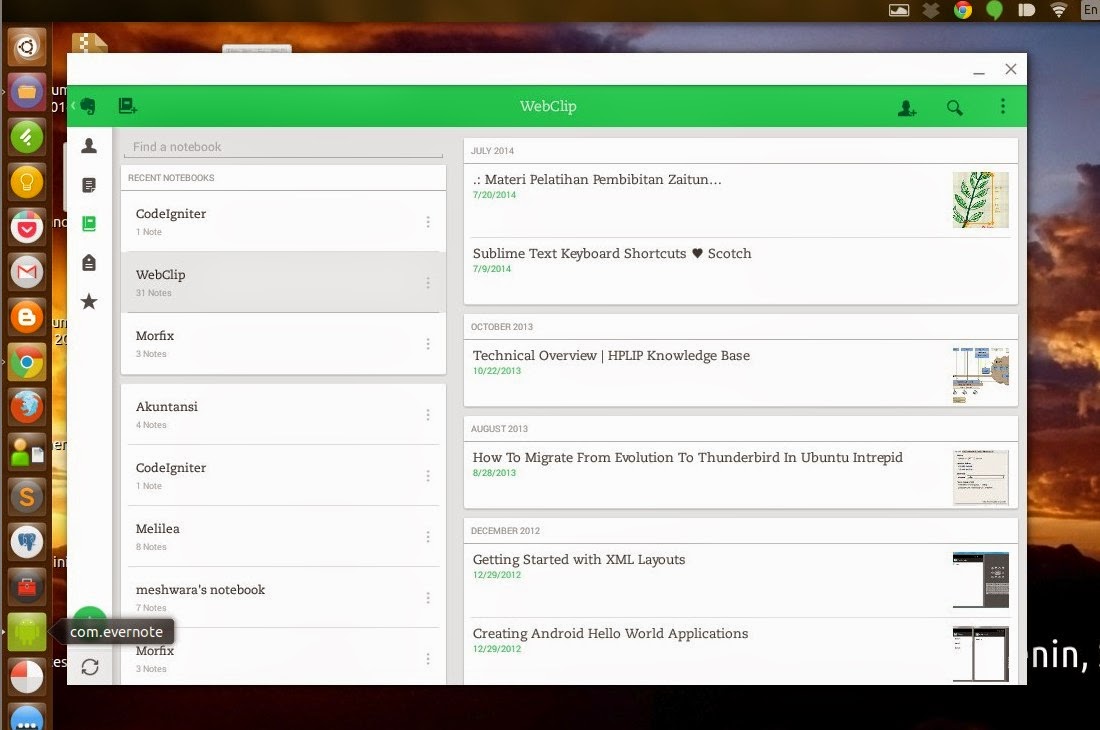Viewport: 1100px width, 730px height.
Task: Click the sync icon at sidebar bottom
Action: pyautogui.click(x=90, y=667)
